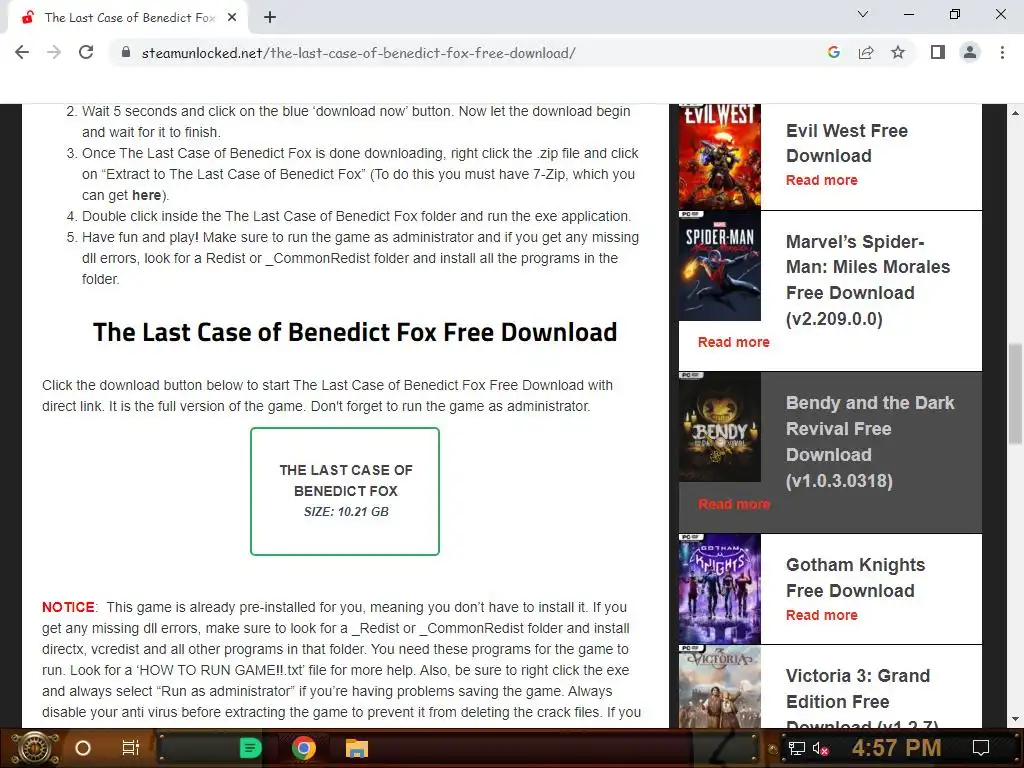Image resolution: width=1024 pixels, height=768 pixels.
Task: Close The Last Case of Benedict Fox tab
Action: pos(232,18)
